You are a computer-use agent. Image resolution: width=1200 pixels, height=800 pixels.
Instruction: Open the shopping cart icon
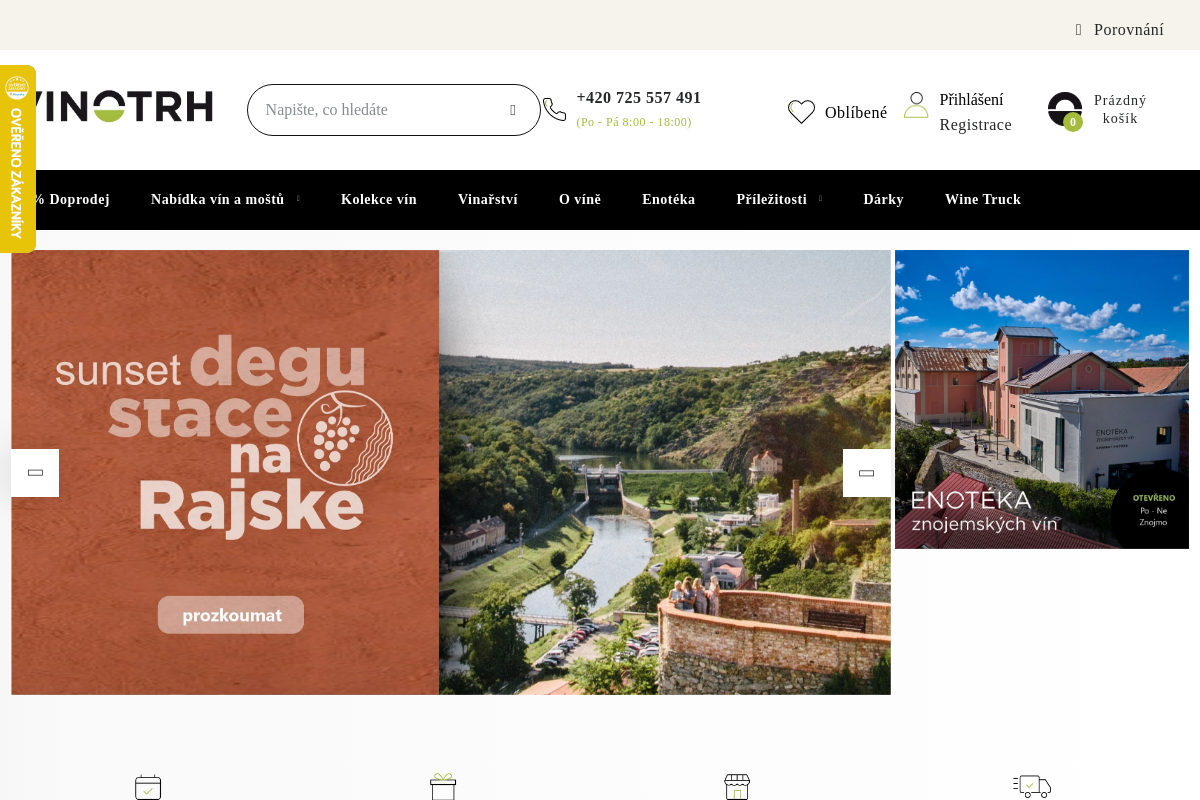pos(1065,110)
